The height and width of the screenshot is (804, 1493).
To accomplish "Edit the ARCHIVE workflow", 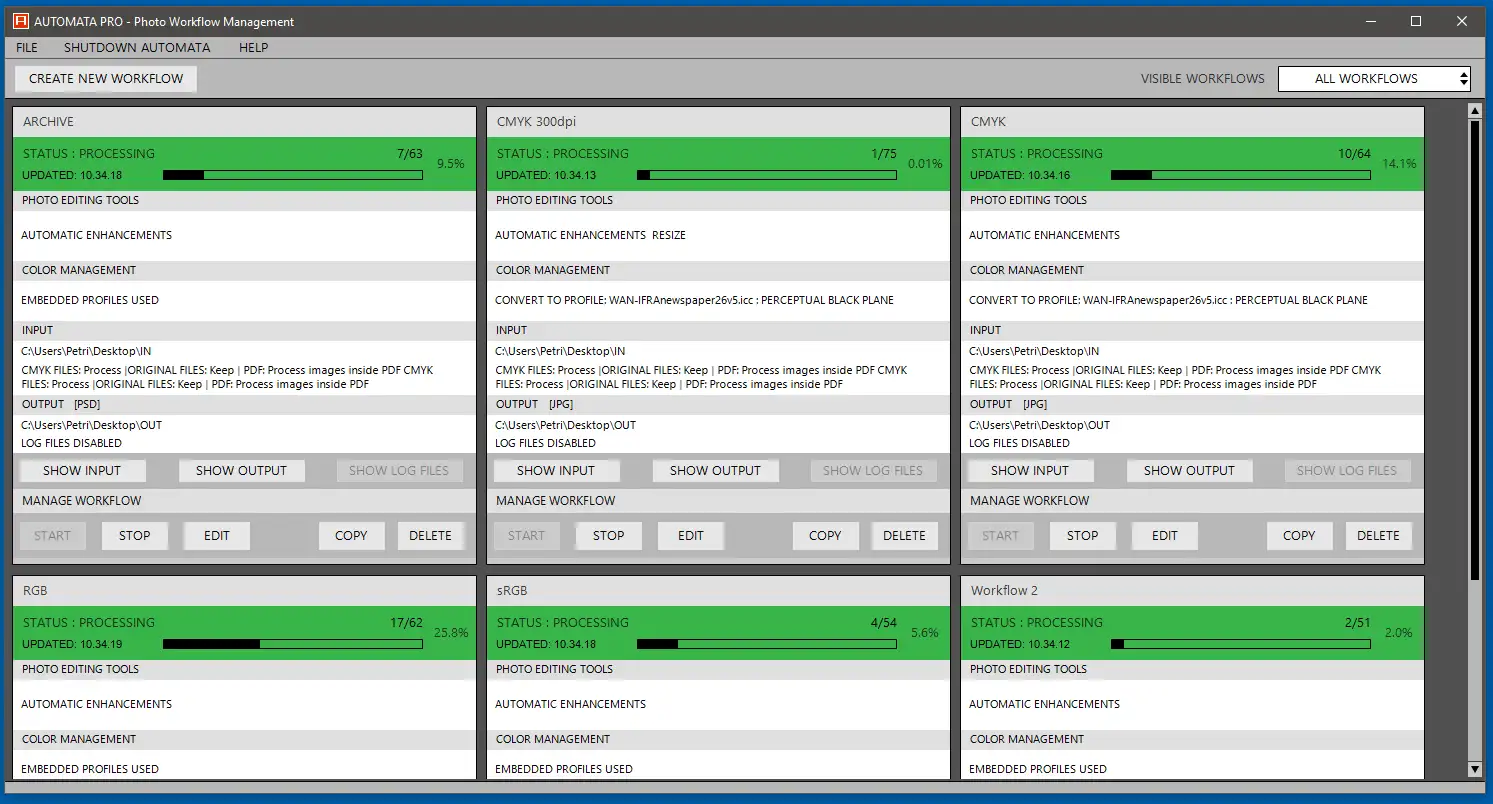I will point(217,536).
